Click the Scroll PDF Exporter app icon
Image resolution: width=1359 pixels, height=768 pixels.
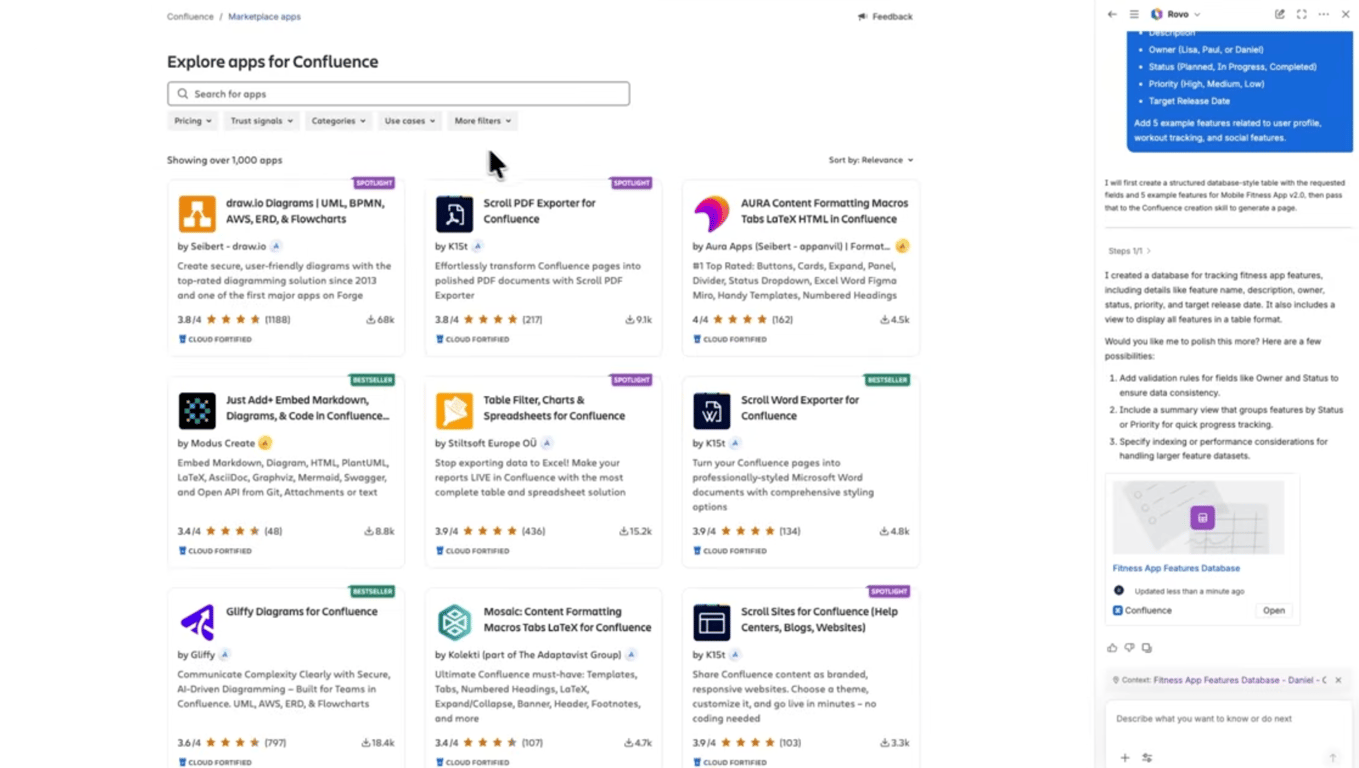(454, 214)
